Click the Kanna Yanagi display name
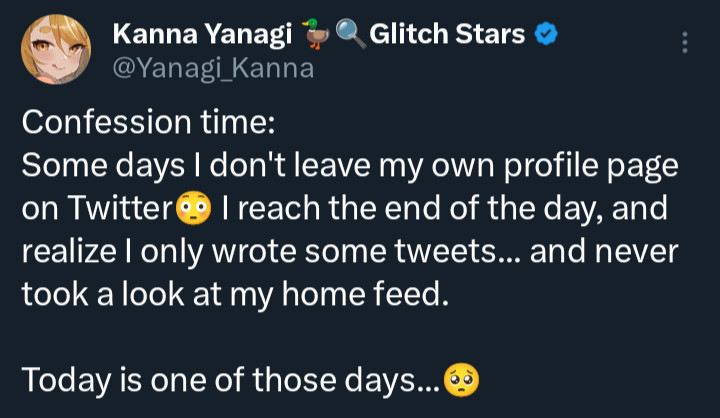The height and width of the screenshot is (418, 720). (x=195, y=35)
